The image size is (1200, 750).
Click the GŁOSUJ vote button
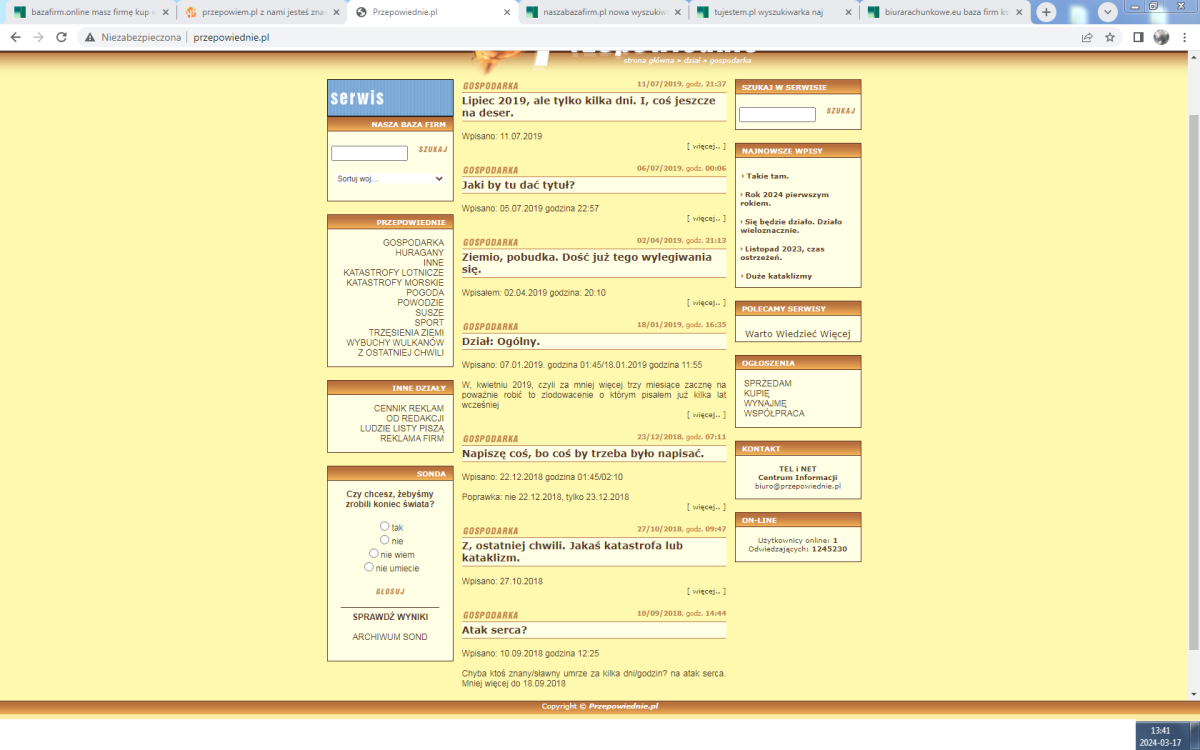click(x=390, y=591)
